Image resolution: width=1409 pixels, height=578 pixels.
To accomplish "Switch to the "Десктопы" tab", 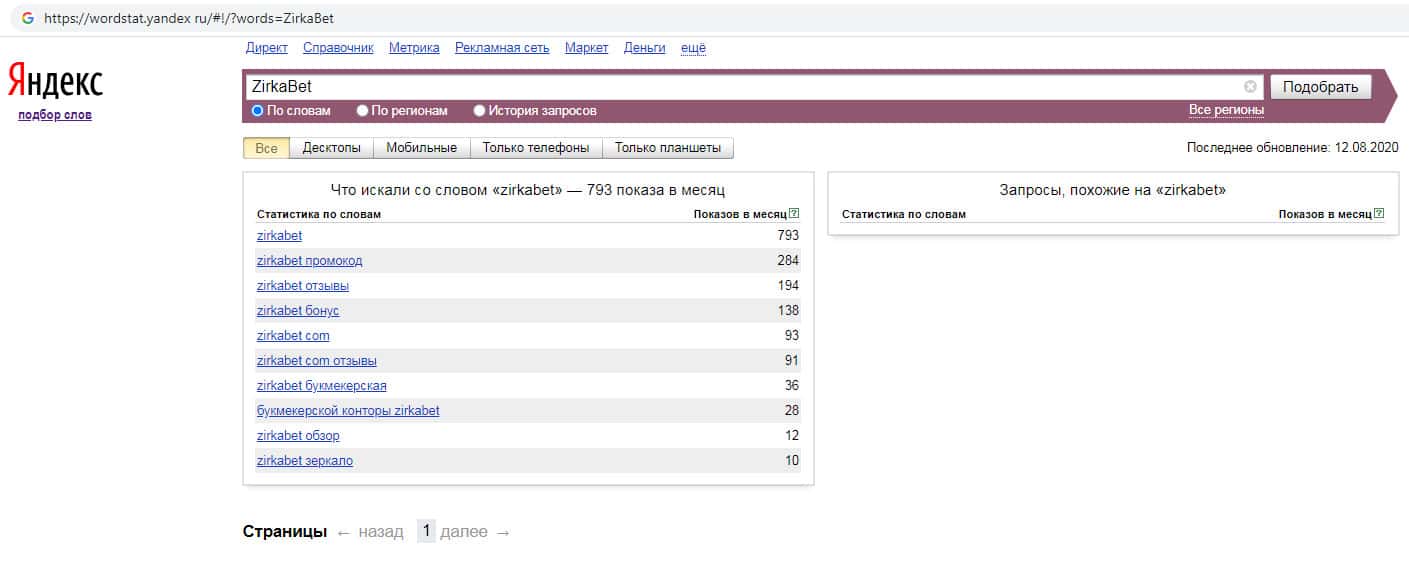I will click(x=331, y=148).
